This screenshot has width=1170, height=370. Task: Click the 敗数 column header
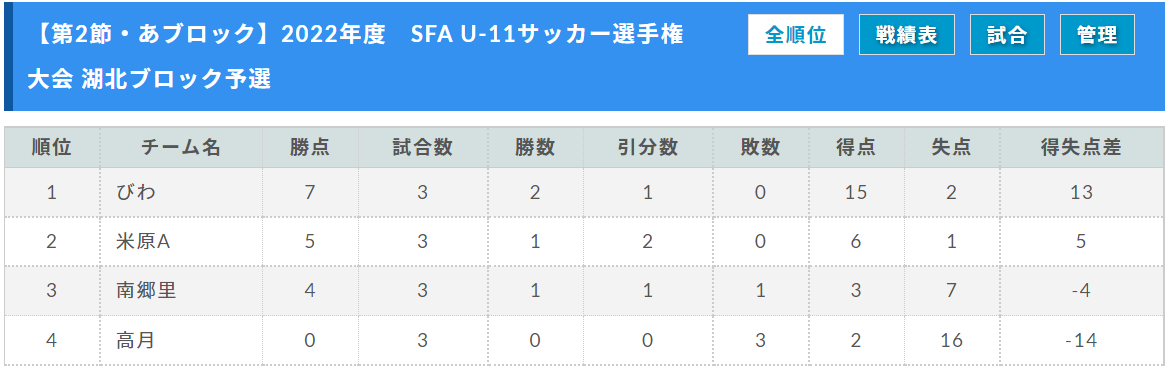coord(760,148)
